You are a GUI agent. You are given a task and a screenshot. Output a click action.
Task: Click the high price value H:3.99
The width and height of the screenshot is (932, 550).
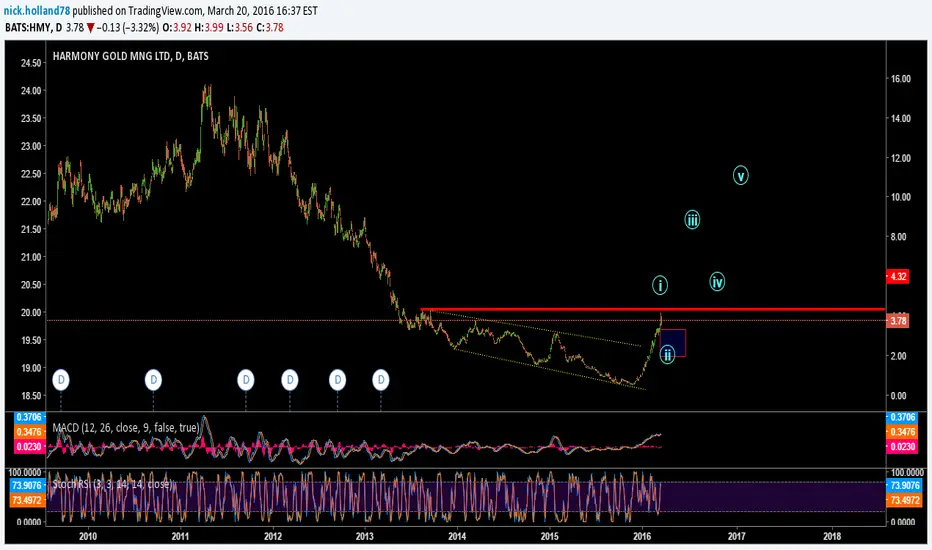(209, 27)
